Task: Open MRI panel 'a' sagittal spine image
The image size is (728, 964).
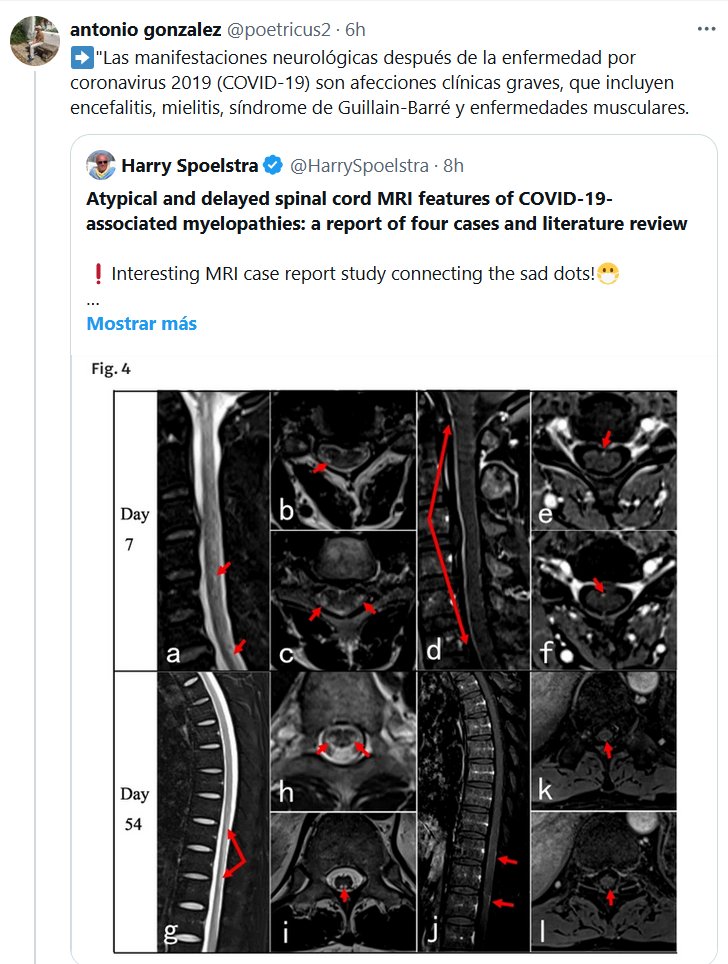Action: coord(213,528)
